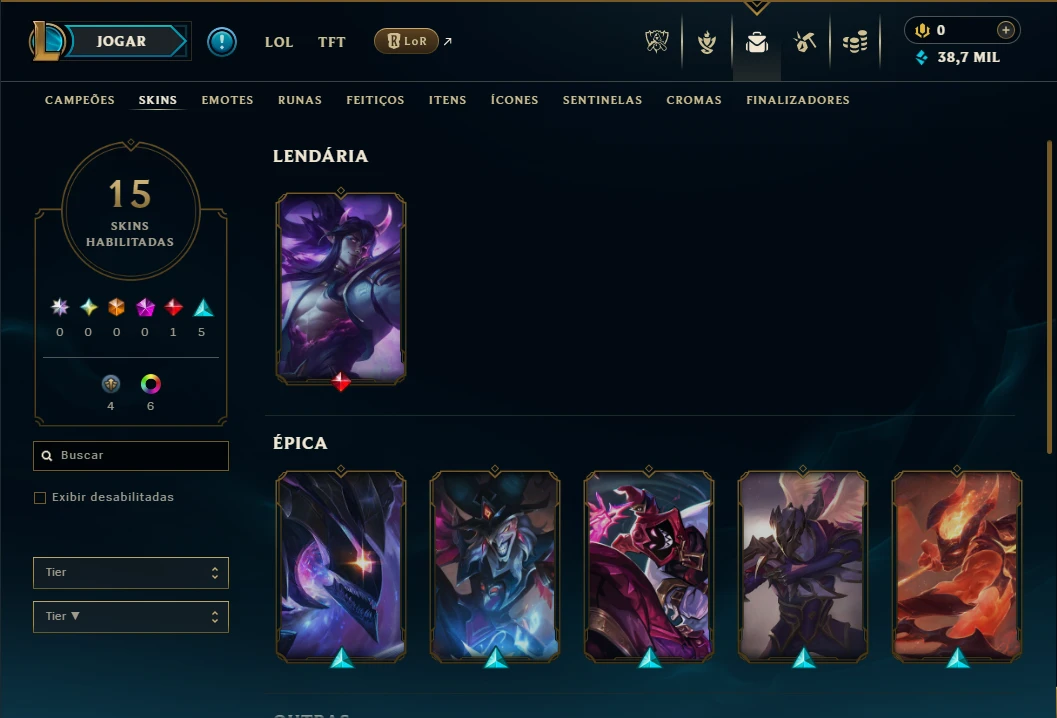Enable Exibir desabilitadas checkbox
Screen dimensions: 1057x718
tap(40, 498)
